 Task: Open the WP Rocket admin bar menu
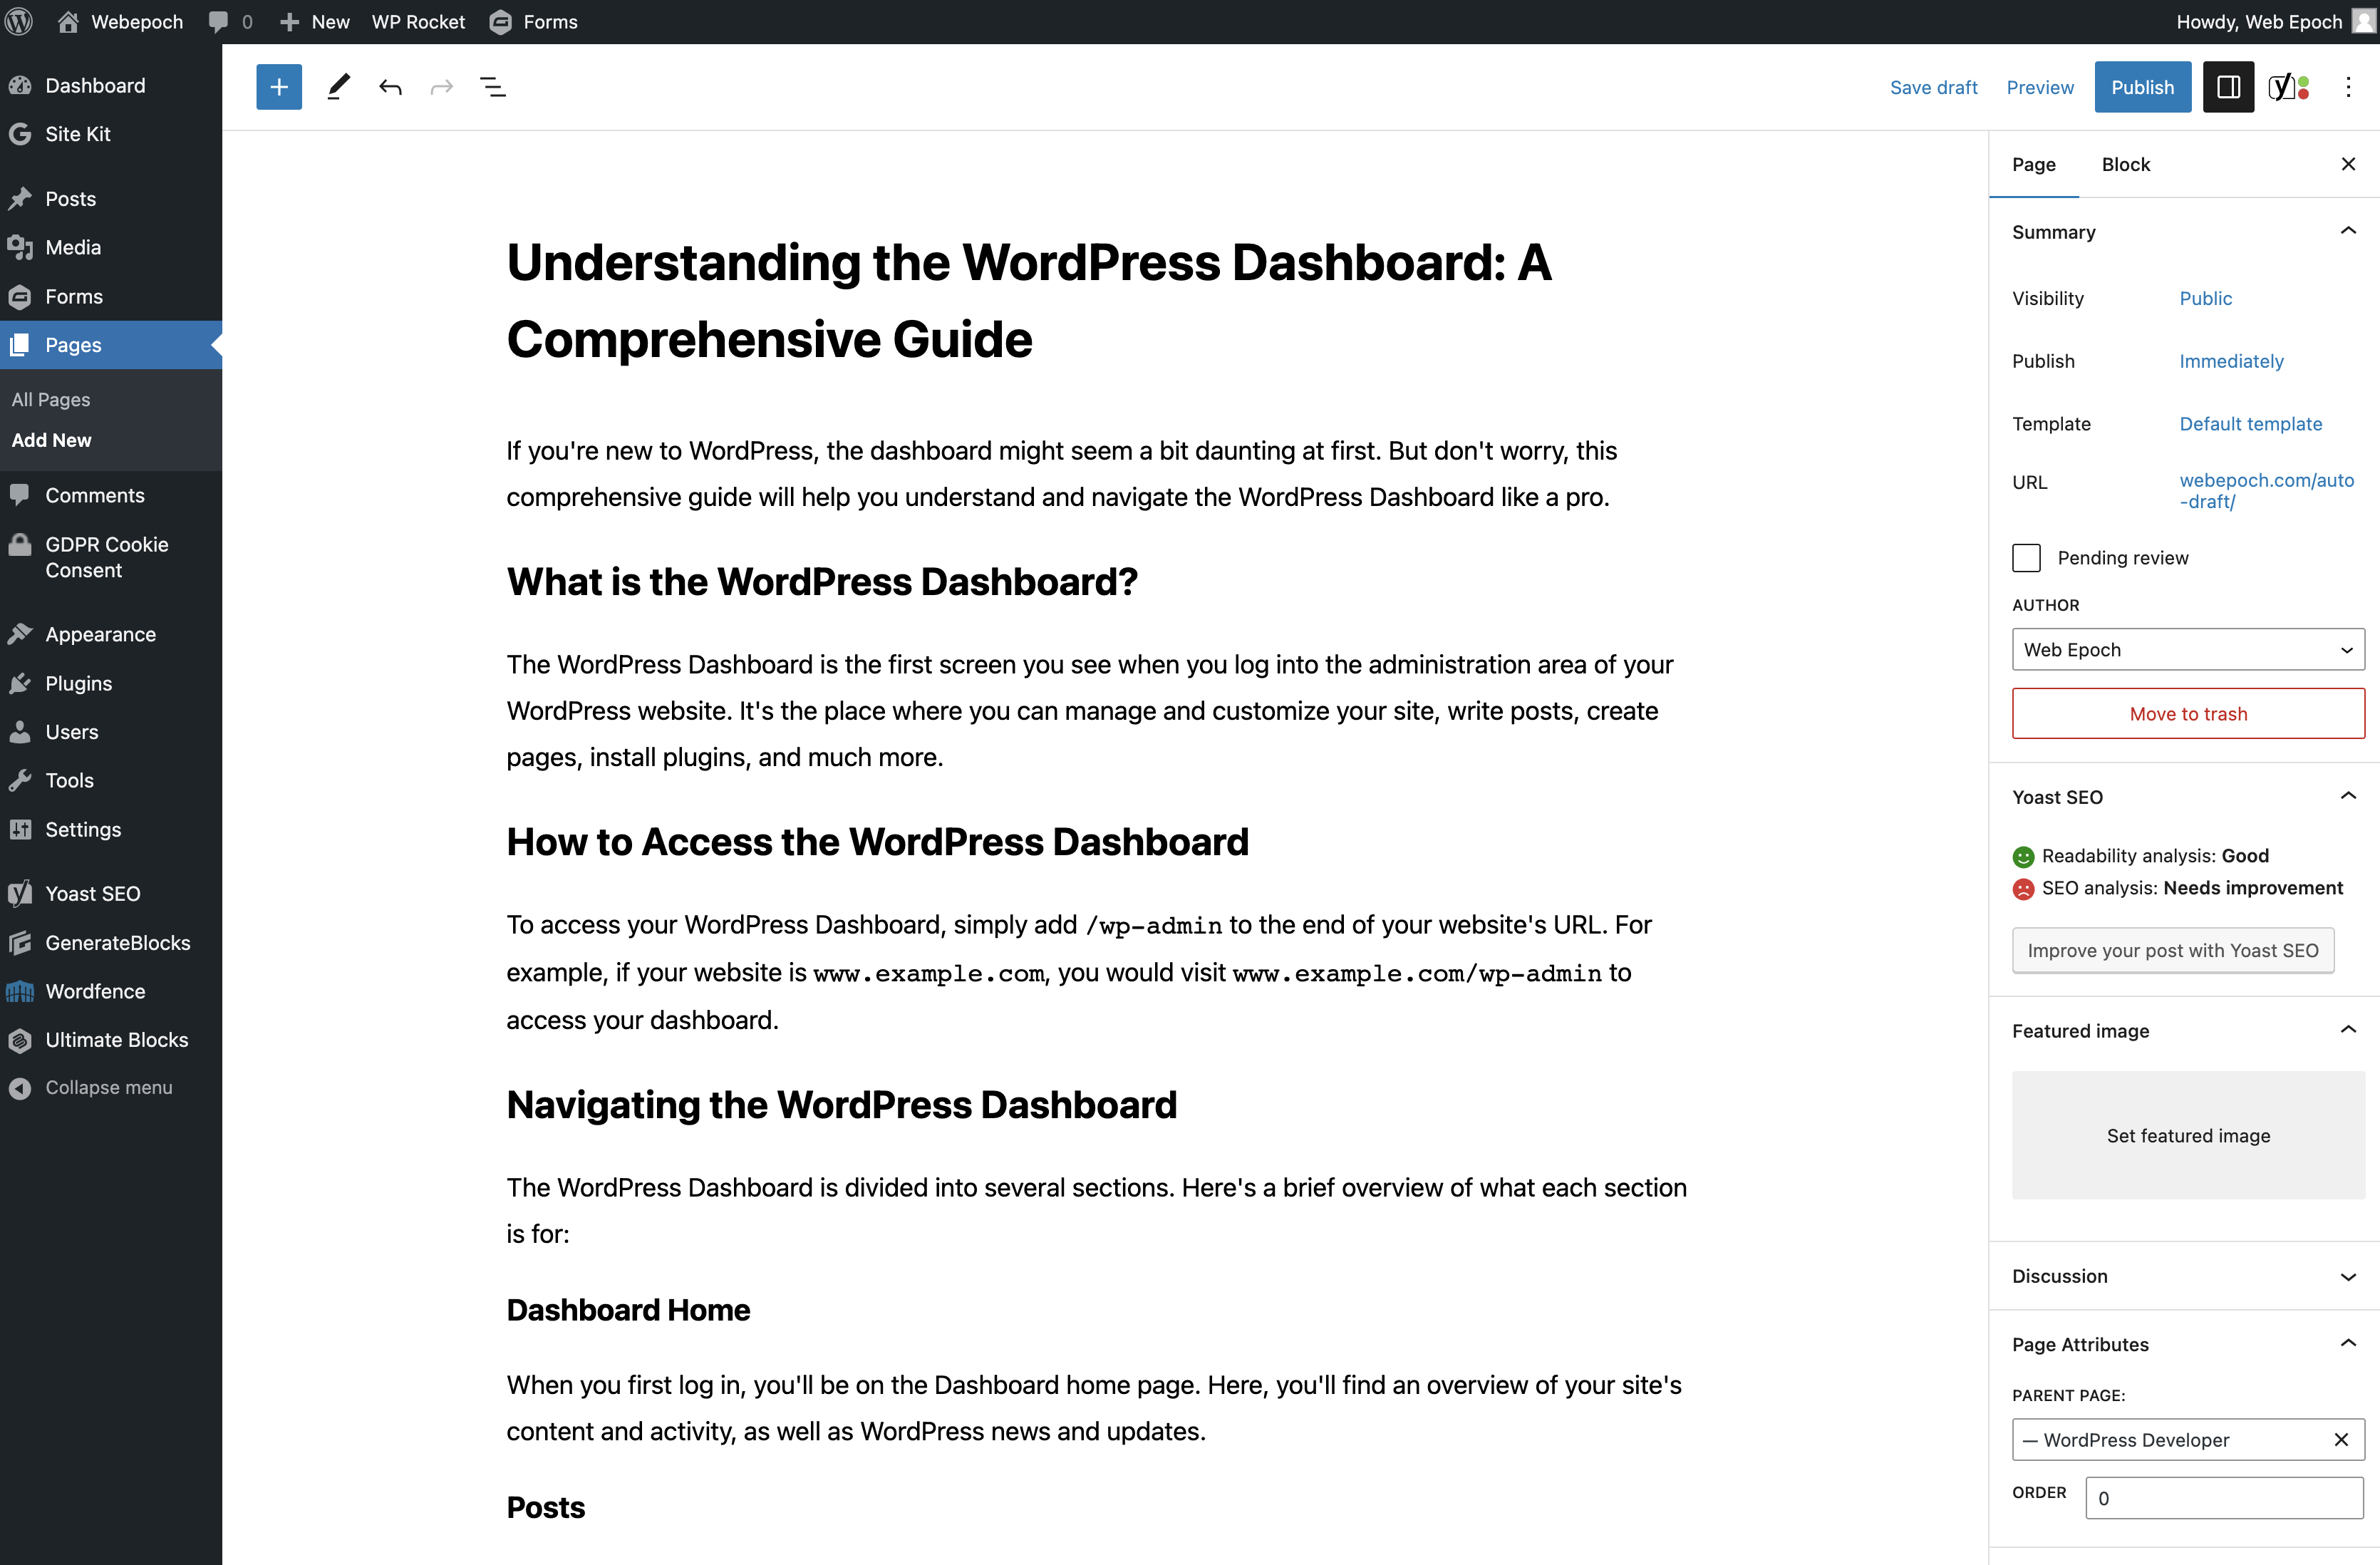tap(418, 21)
